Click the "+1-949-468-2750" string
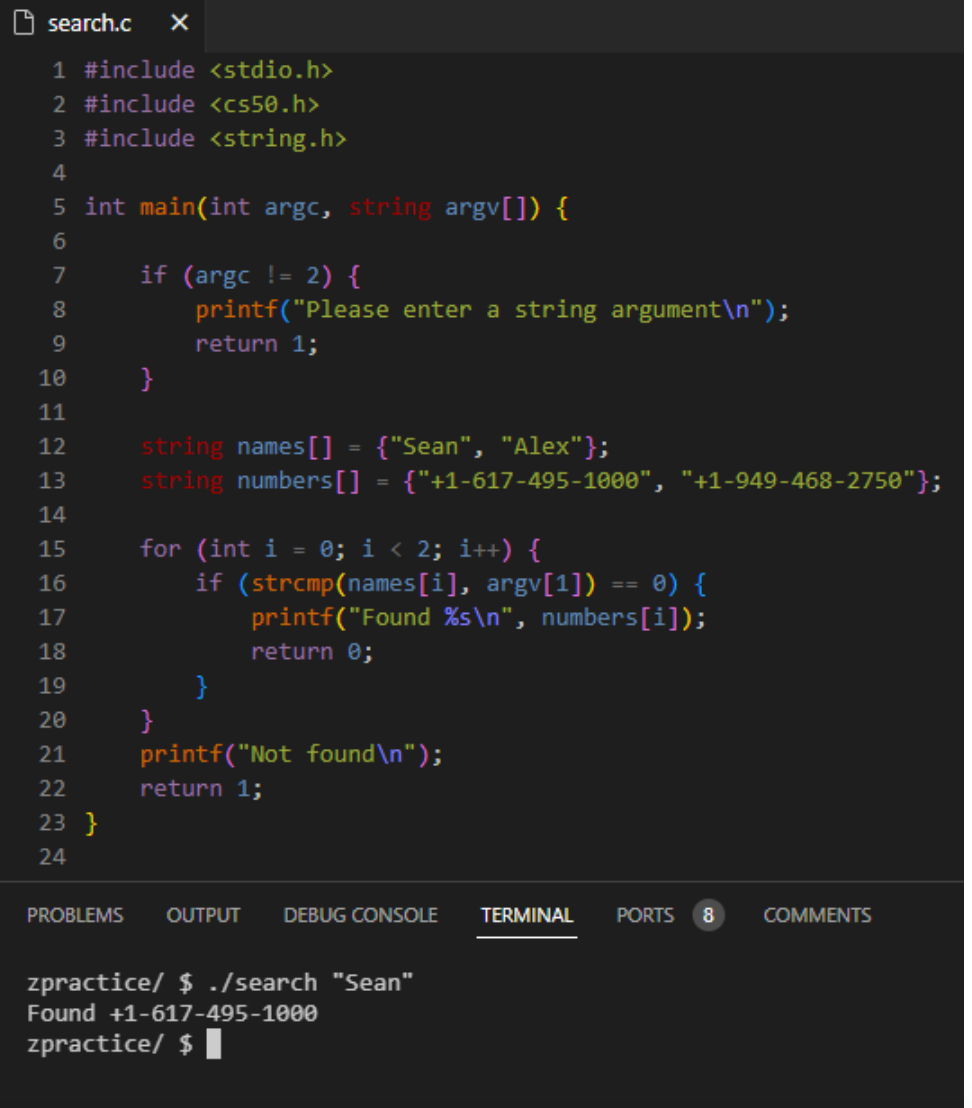This screenshot has height=1108, width=972. 798,481
